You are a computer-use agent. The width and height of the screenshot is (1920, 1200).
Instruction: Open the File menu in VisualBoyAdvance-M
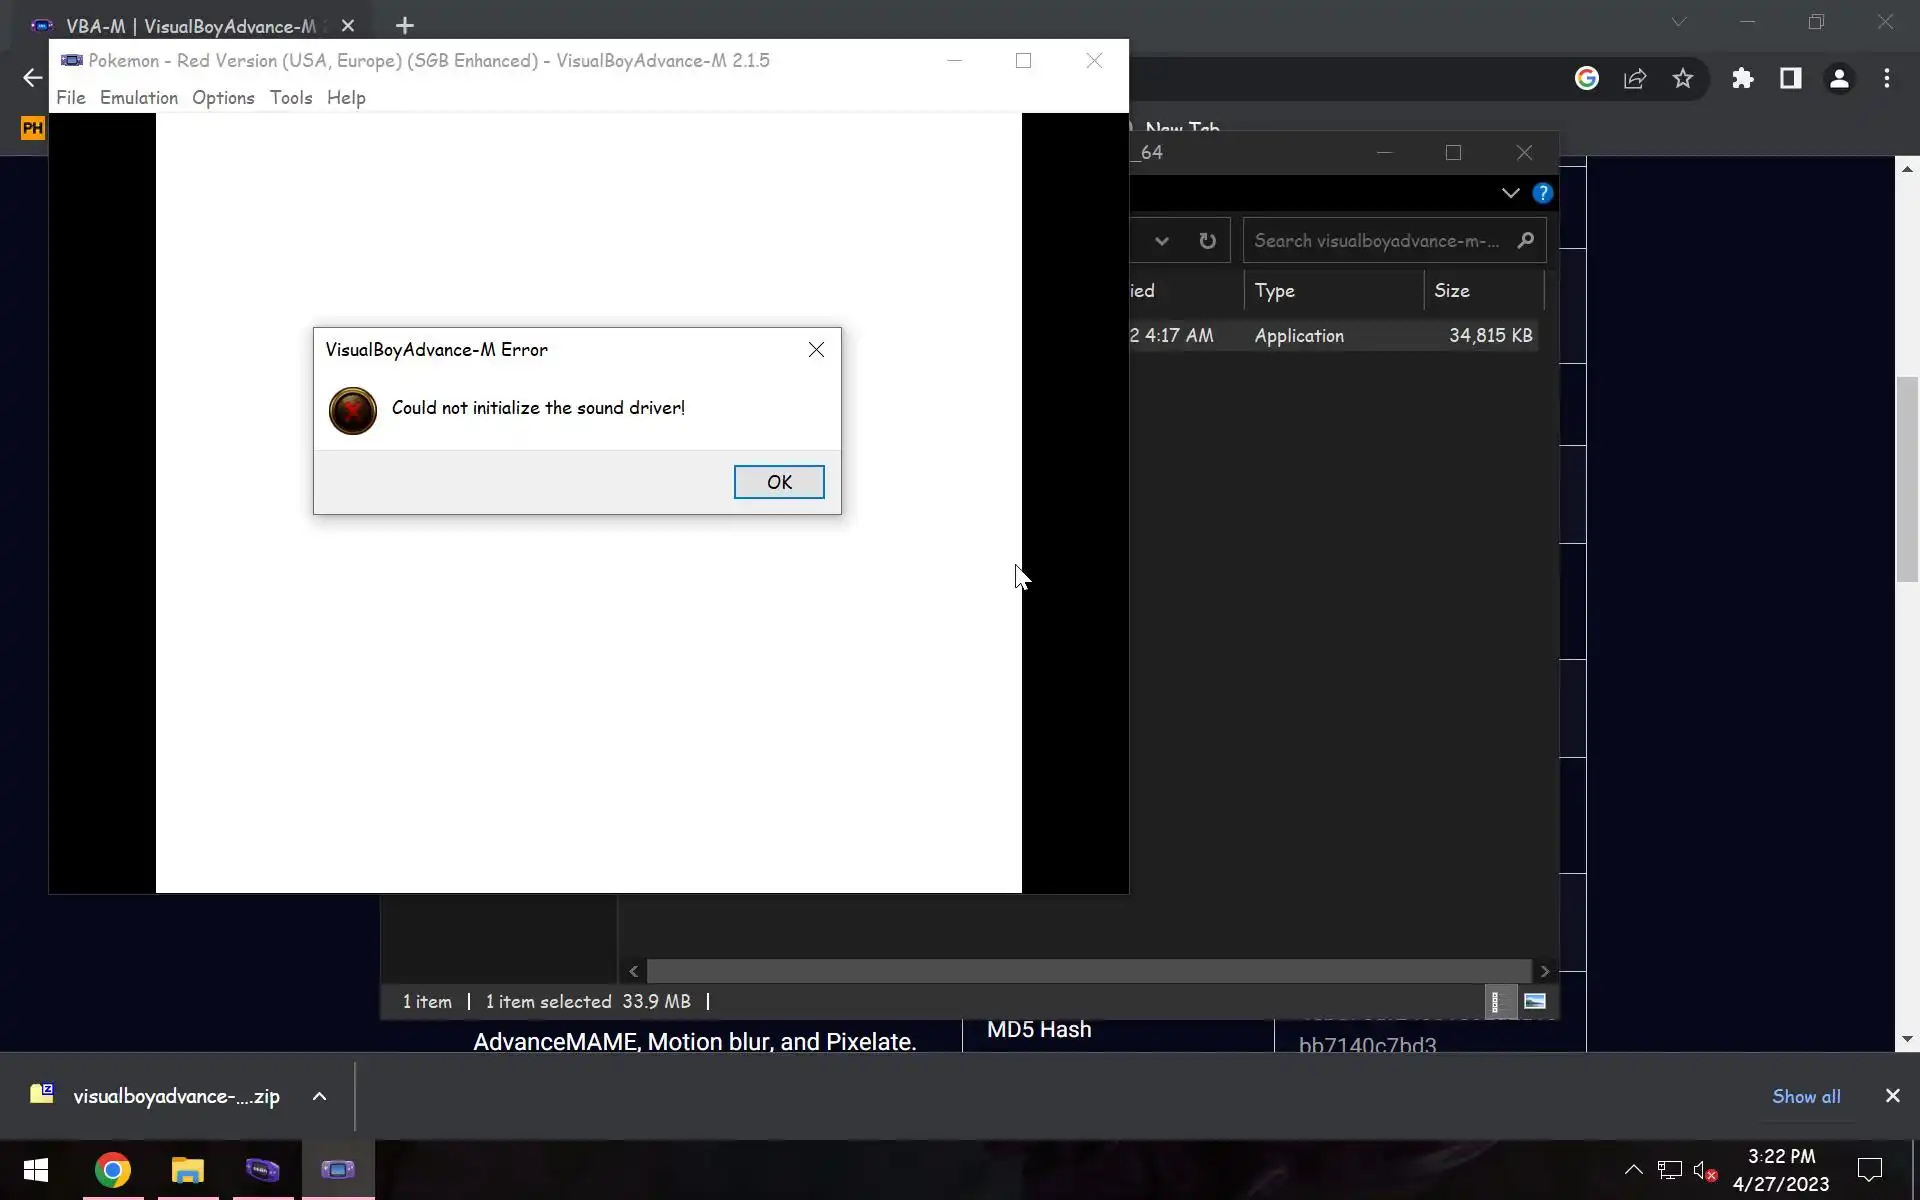pyautogui.click(x=70, y=97)
